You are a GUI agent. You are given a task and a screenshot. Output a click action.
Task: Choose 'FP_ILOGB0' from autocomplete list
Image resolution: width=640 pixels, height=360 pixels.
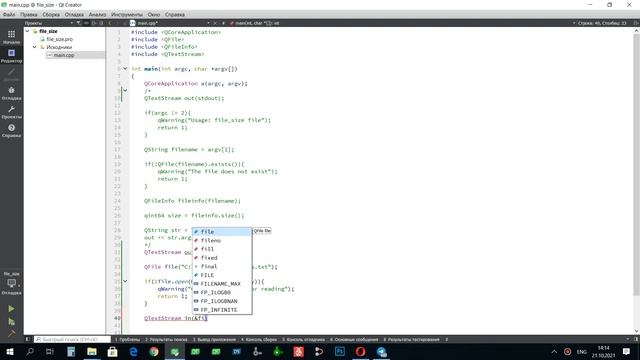pos(222,292)
